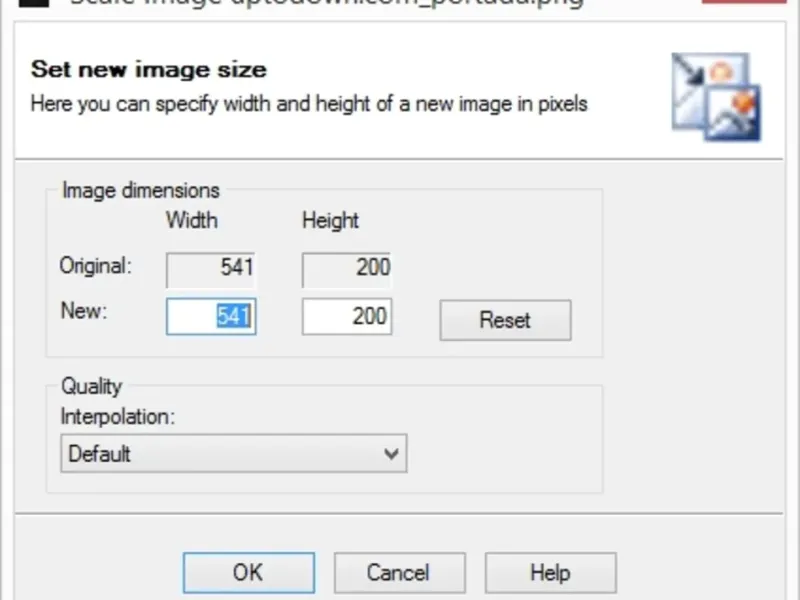Click the 'Set new image size' heading

[x=148, y=69]
